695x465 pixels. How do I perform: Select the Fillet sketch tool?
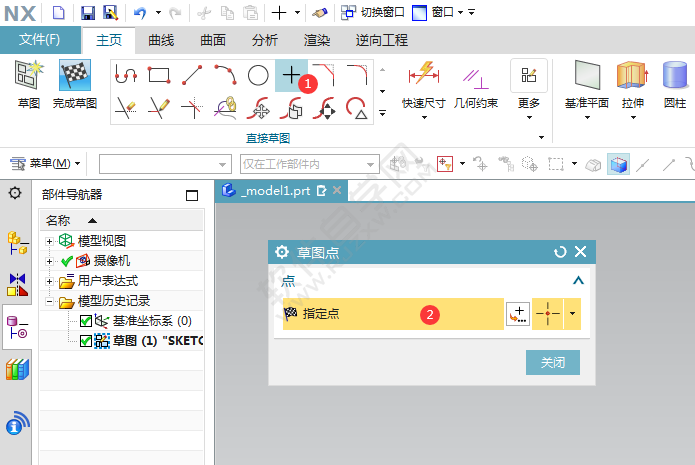(x=357, y=74)
